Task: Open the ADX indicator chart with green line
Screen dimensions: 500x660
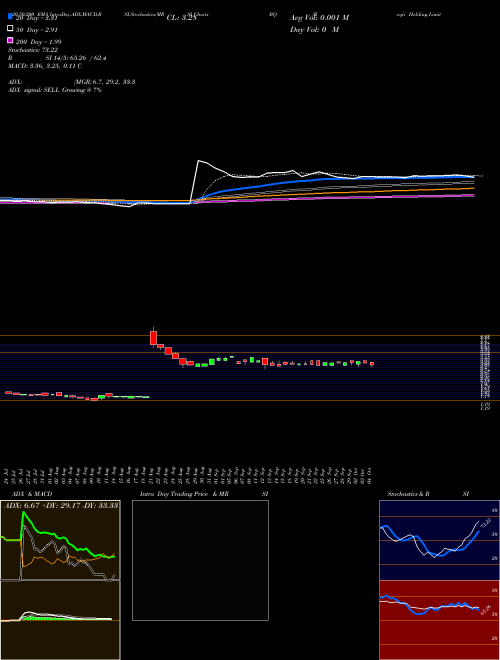Action: [x=60, y=540]
